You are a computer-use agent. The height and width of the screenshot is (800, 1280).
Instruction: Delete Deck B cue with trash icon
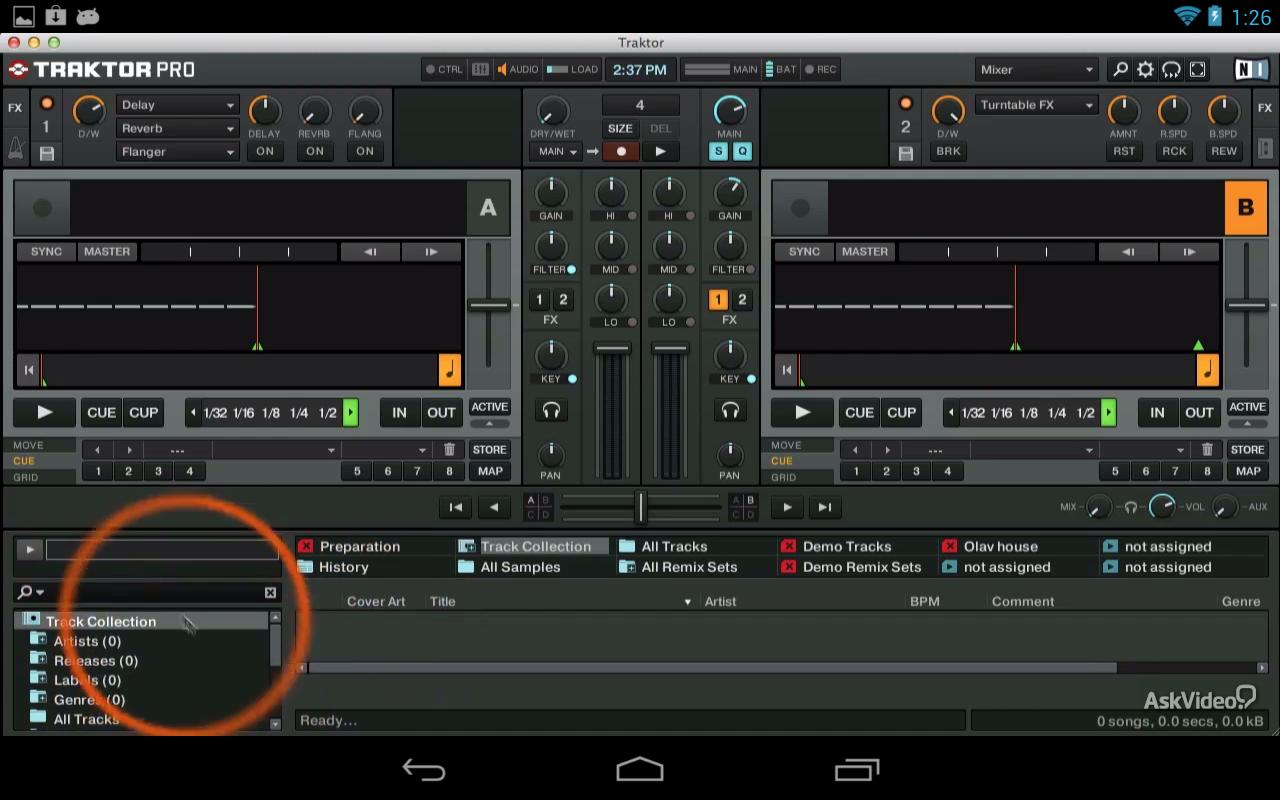1207,450
